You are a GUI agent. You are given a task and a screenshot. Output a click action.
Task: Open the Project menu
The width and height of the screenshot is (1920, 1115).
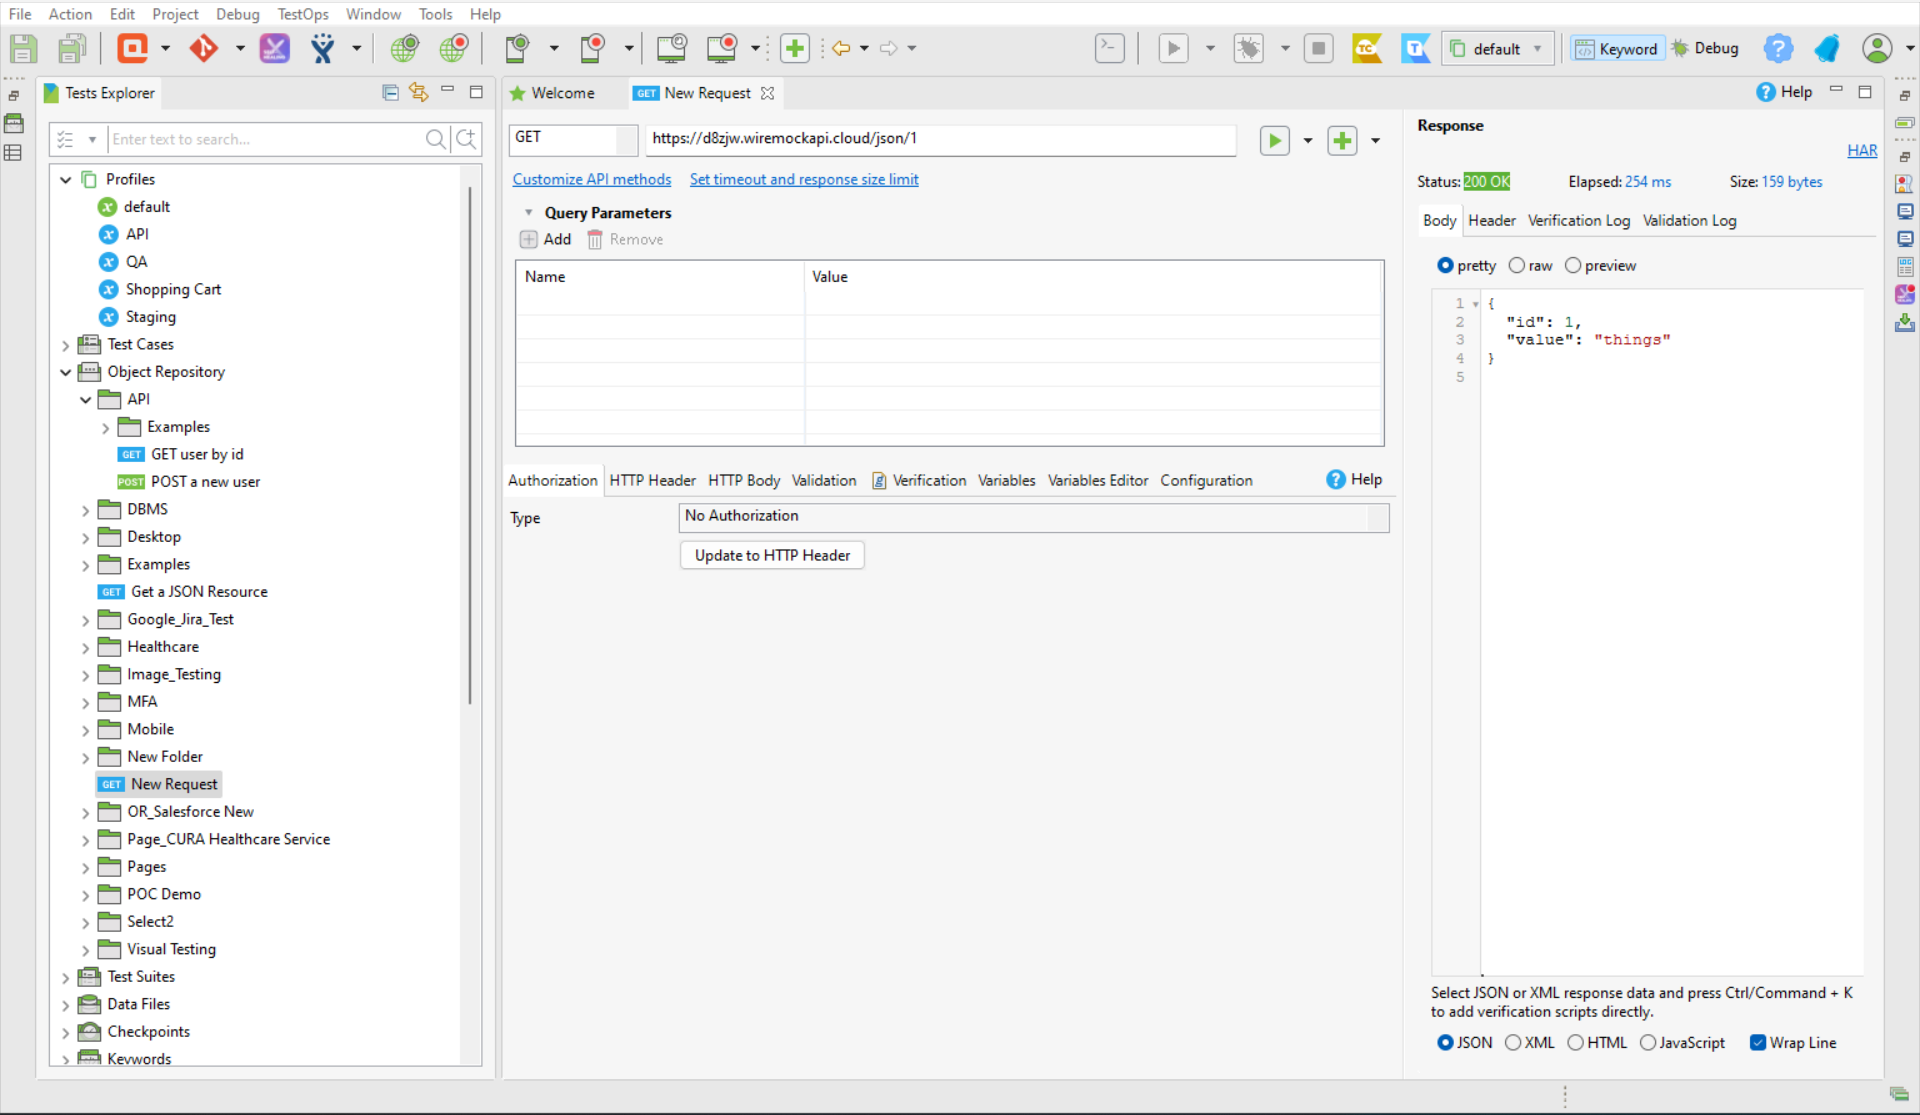(x=175, y=14)
